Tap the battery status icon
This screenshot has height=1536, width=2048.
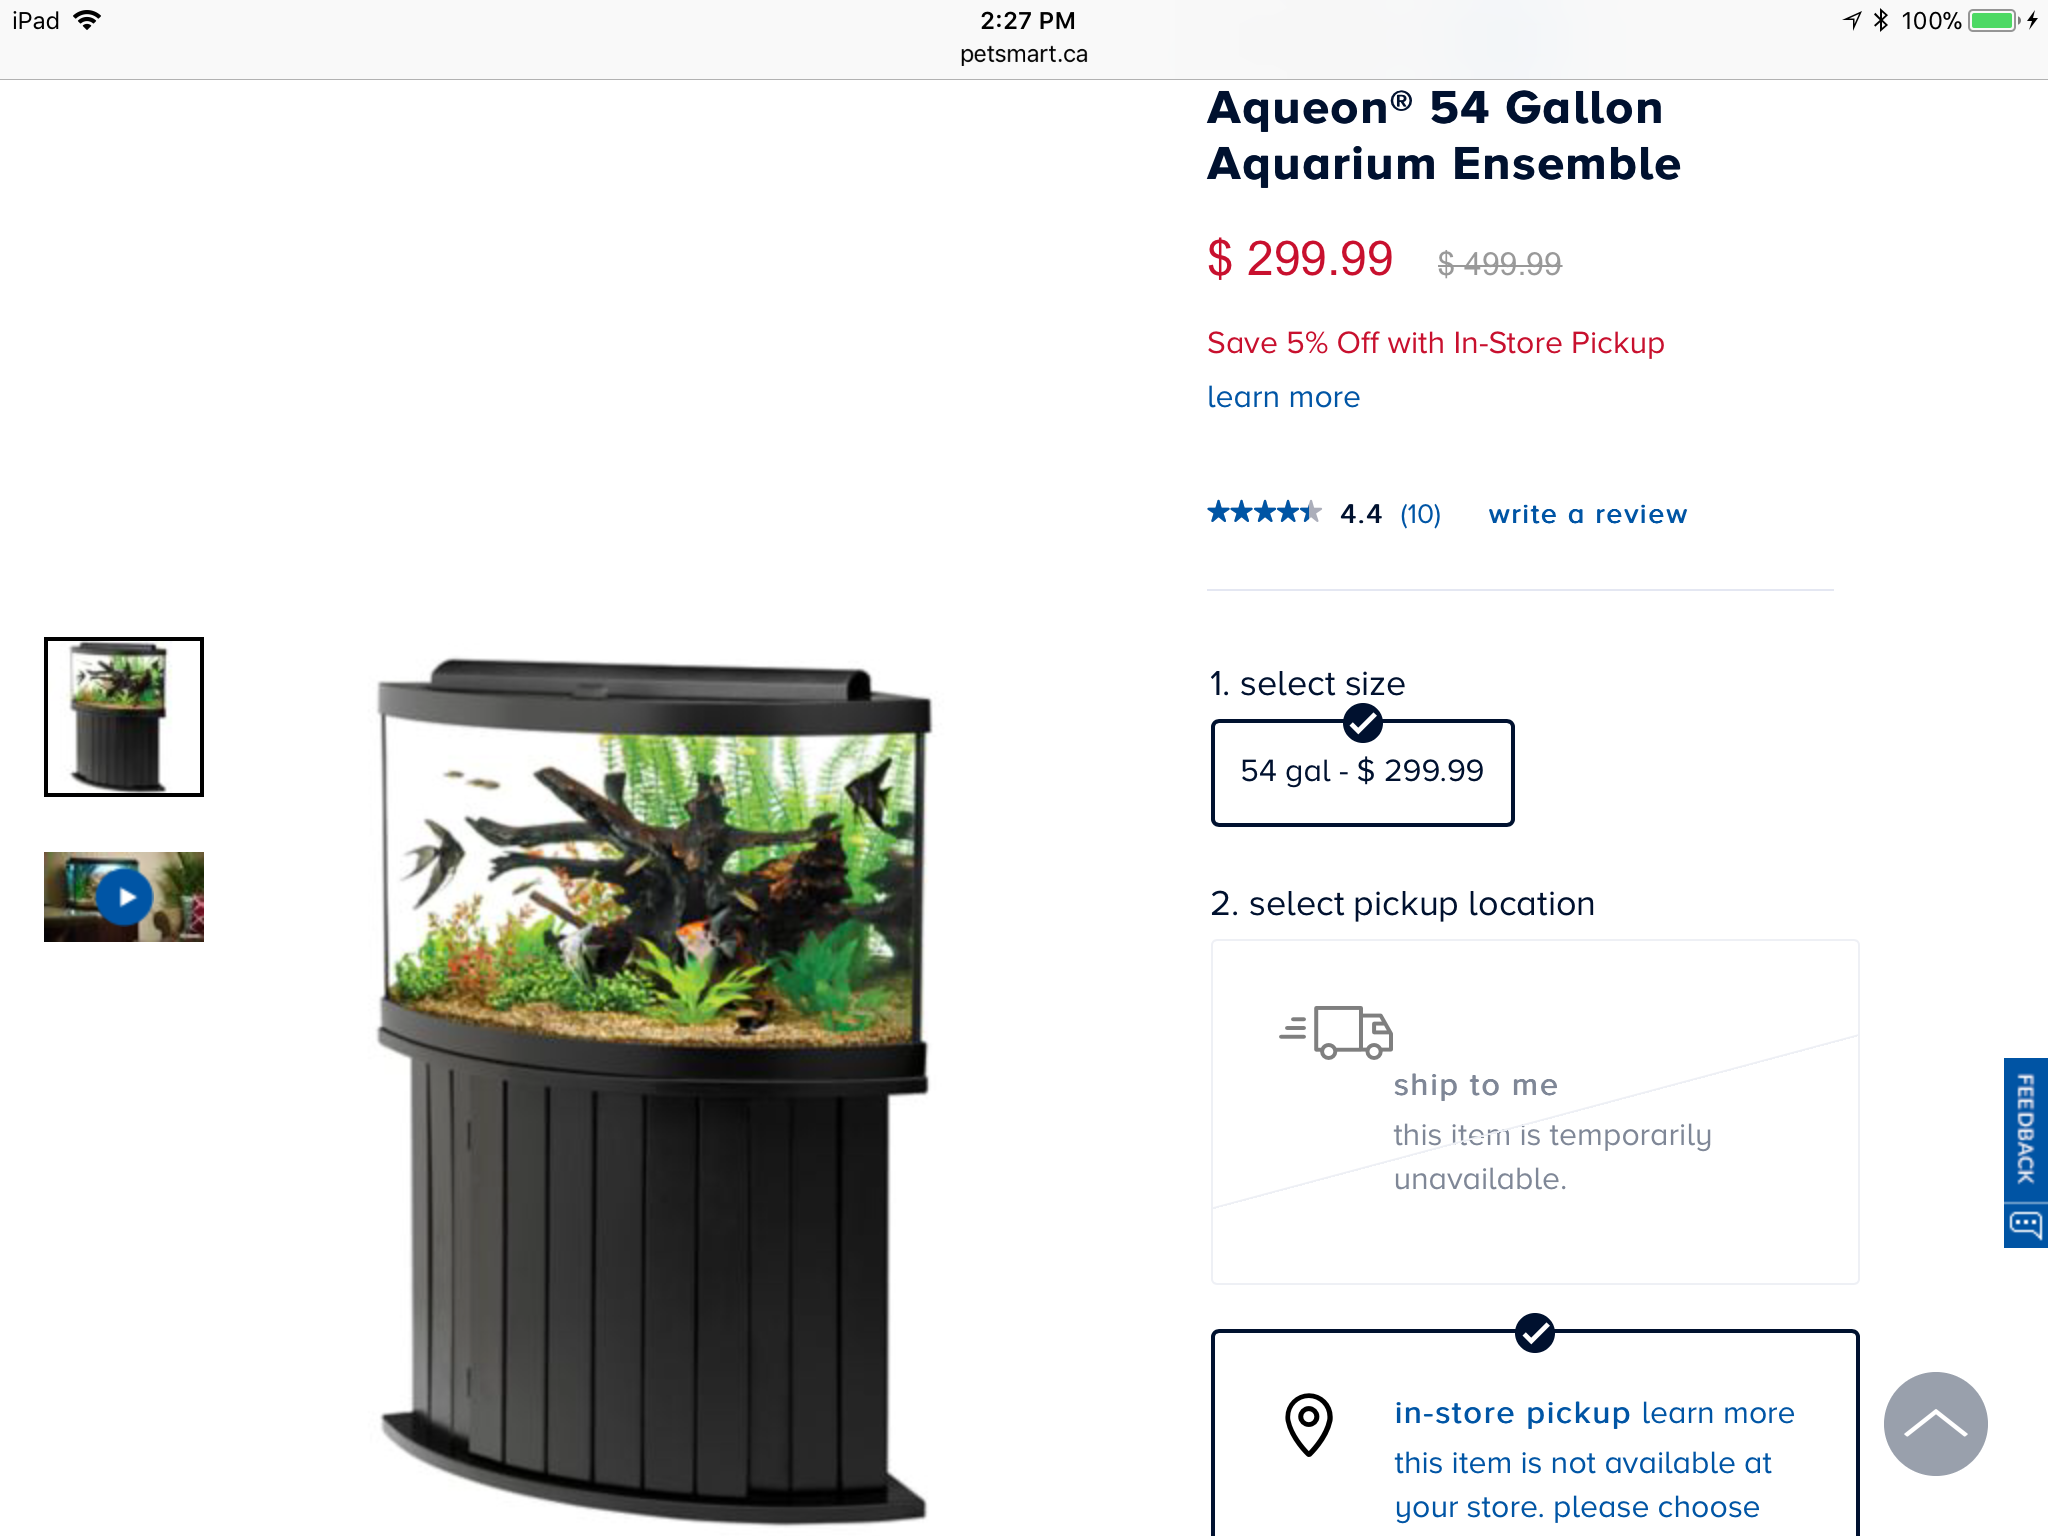(x=1995, y=21)
